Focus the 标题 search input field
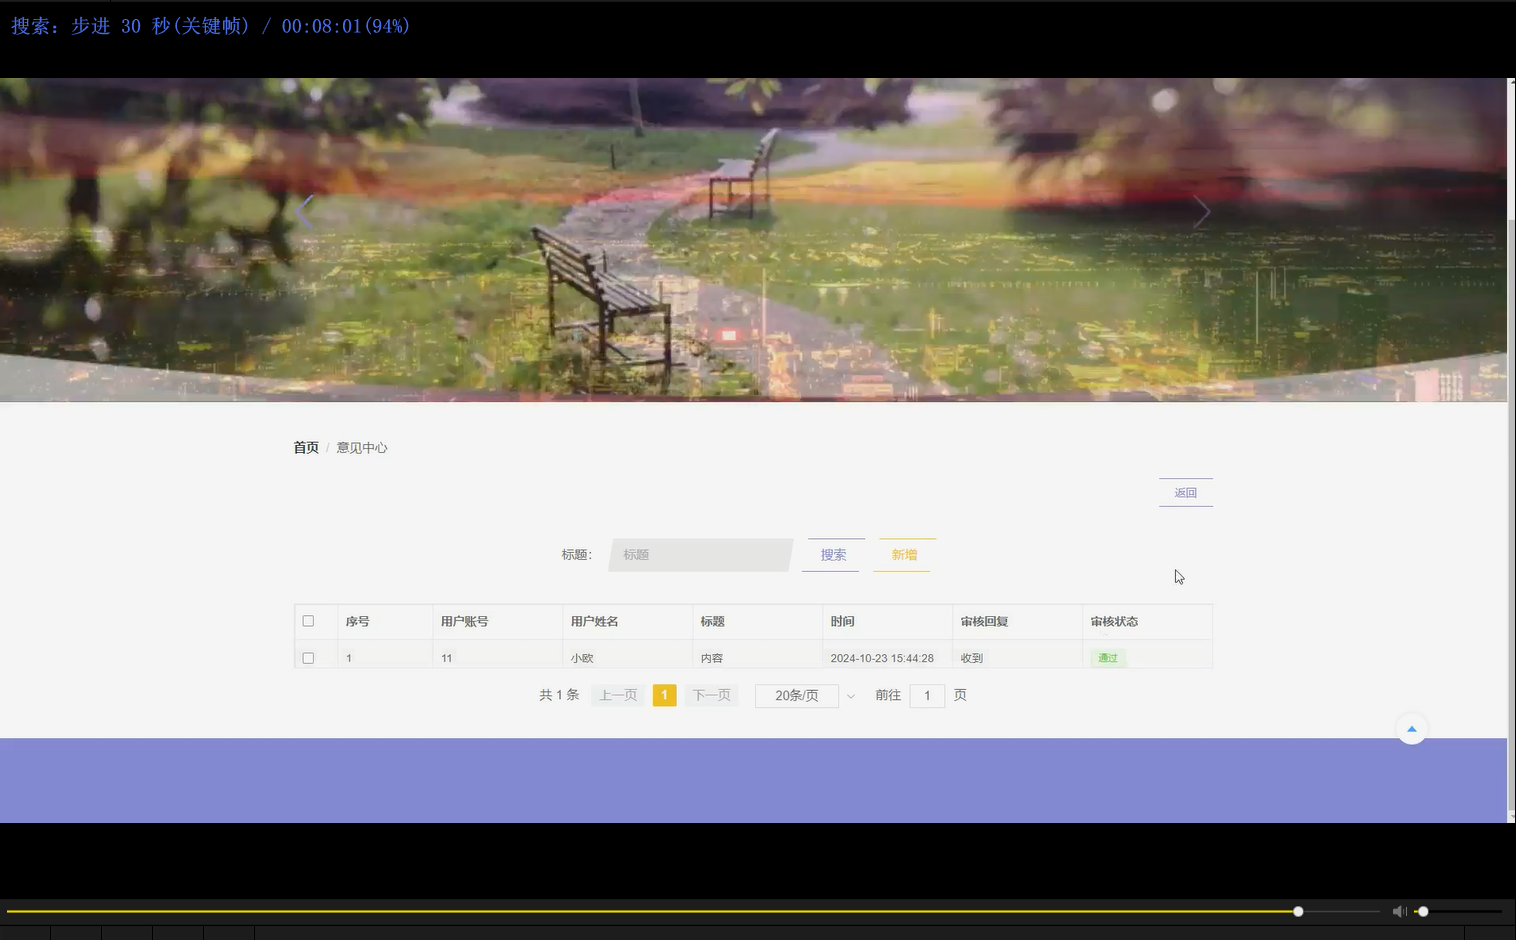The image size is (1516, 940). tap(700, 555)
